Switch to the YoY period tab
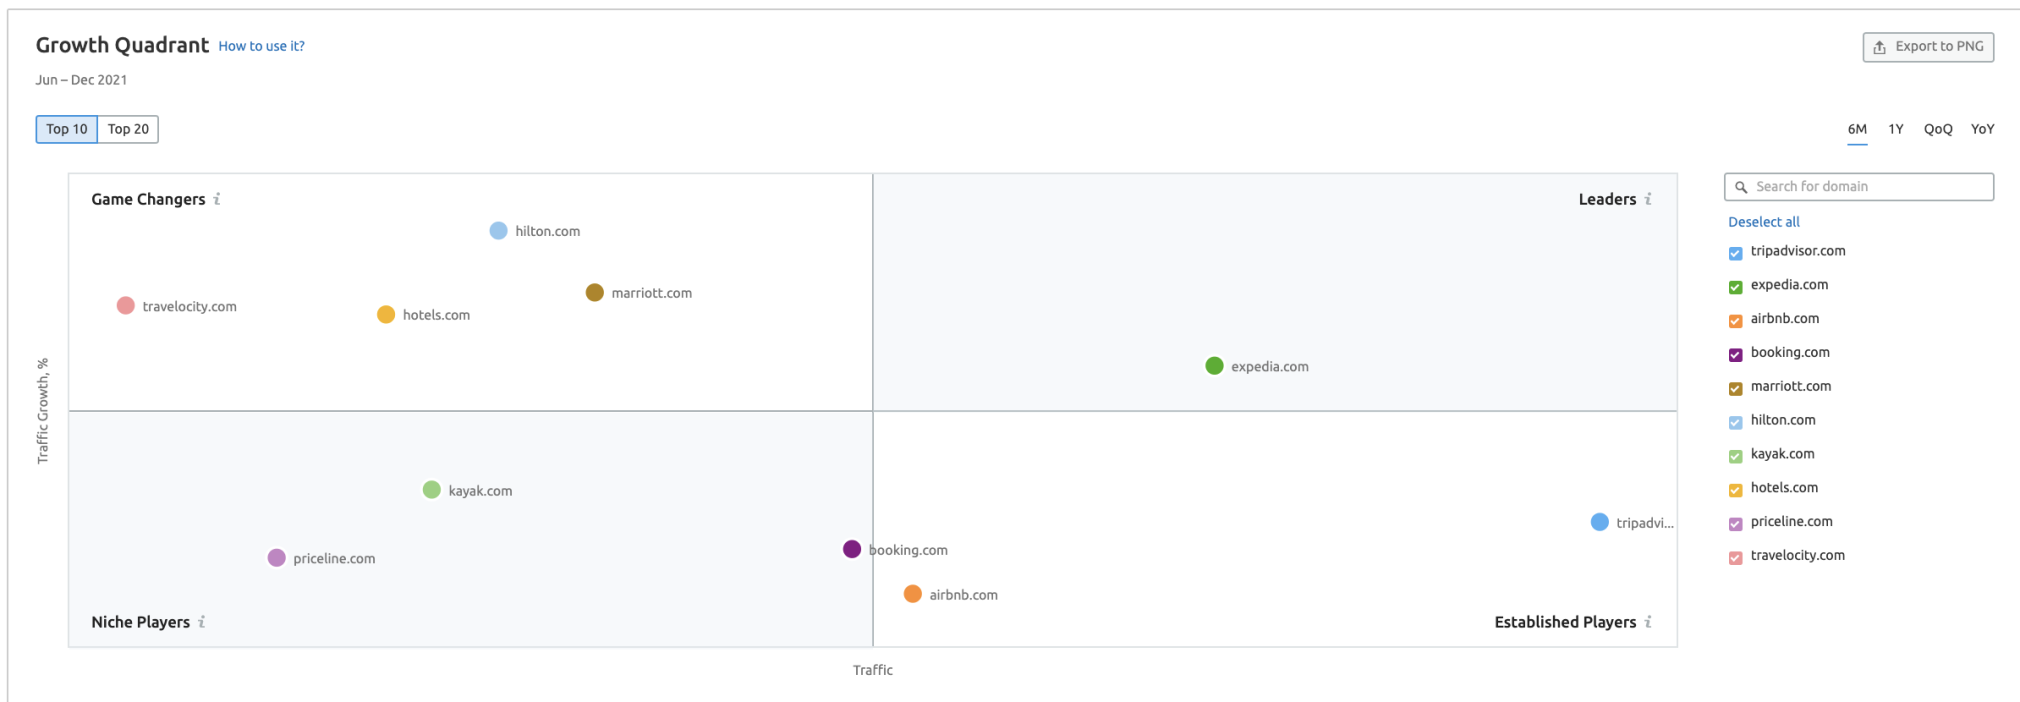This screenshot has width=2020, height=702. point(1982,129)
